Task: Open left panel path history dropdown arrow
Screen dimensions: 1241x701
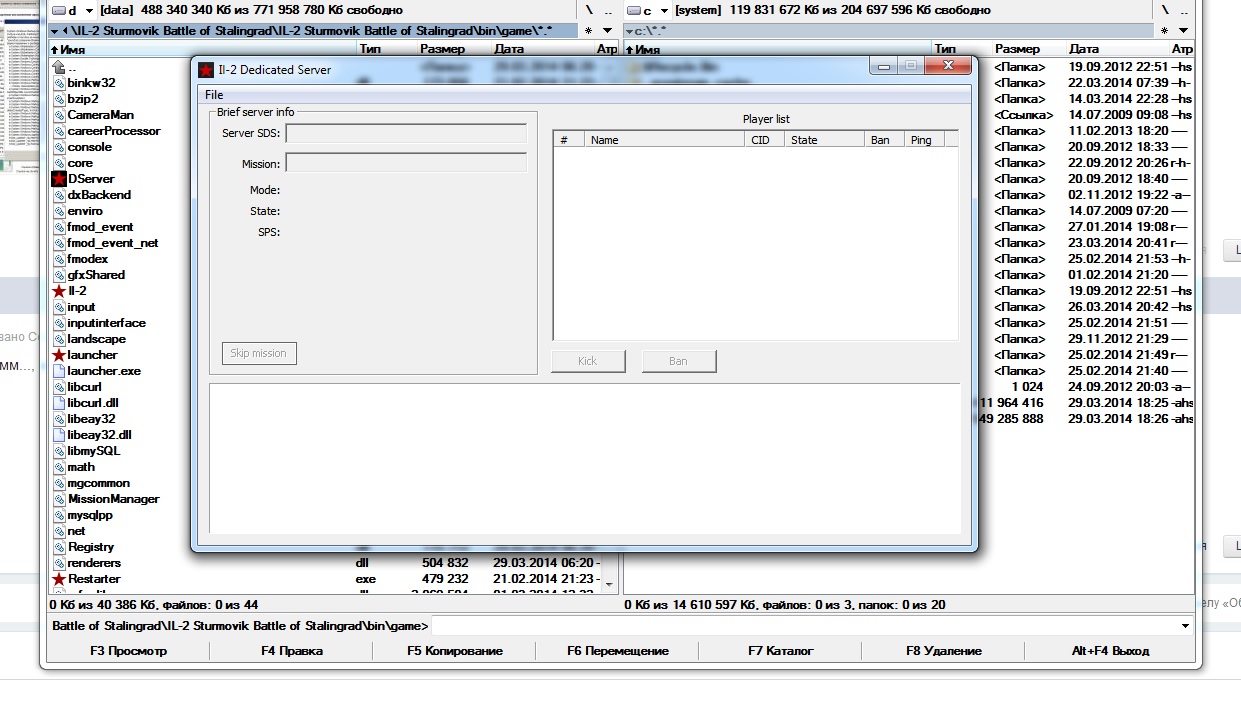Action: click(607, 31)
